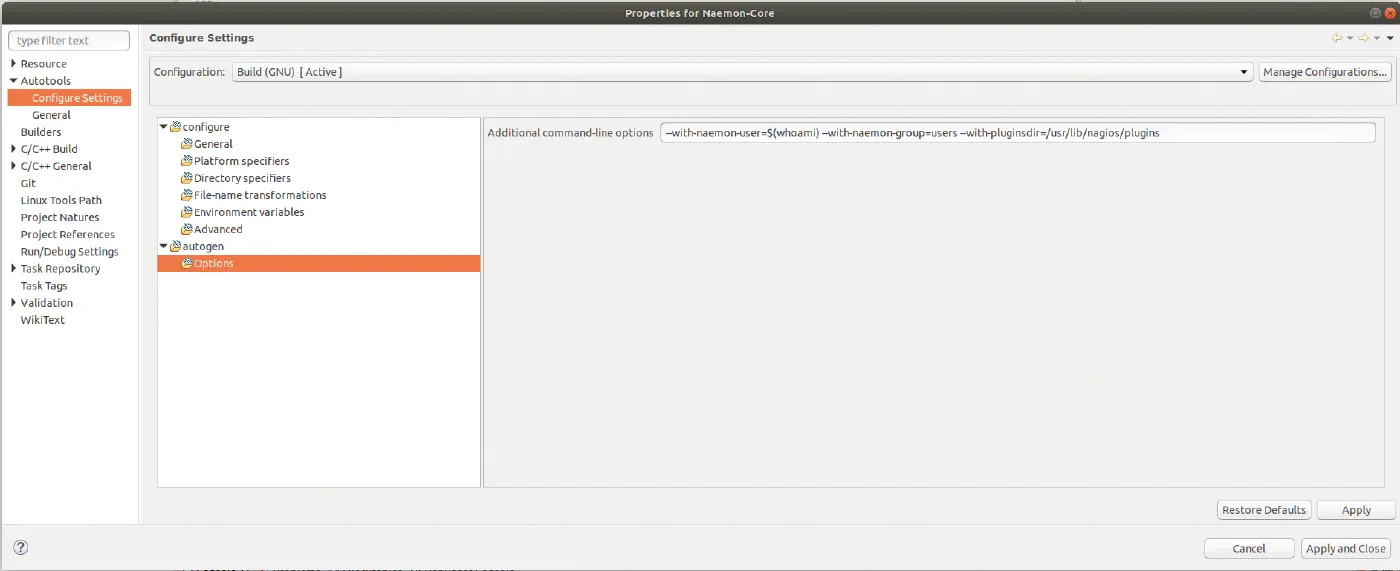Focus Additional command-line options field

click(1018, 133)
